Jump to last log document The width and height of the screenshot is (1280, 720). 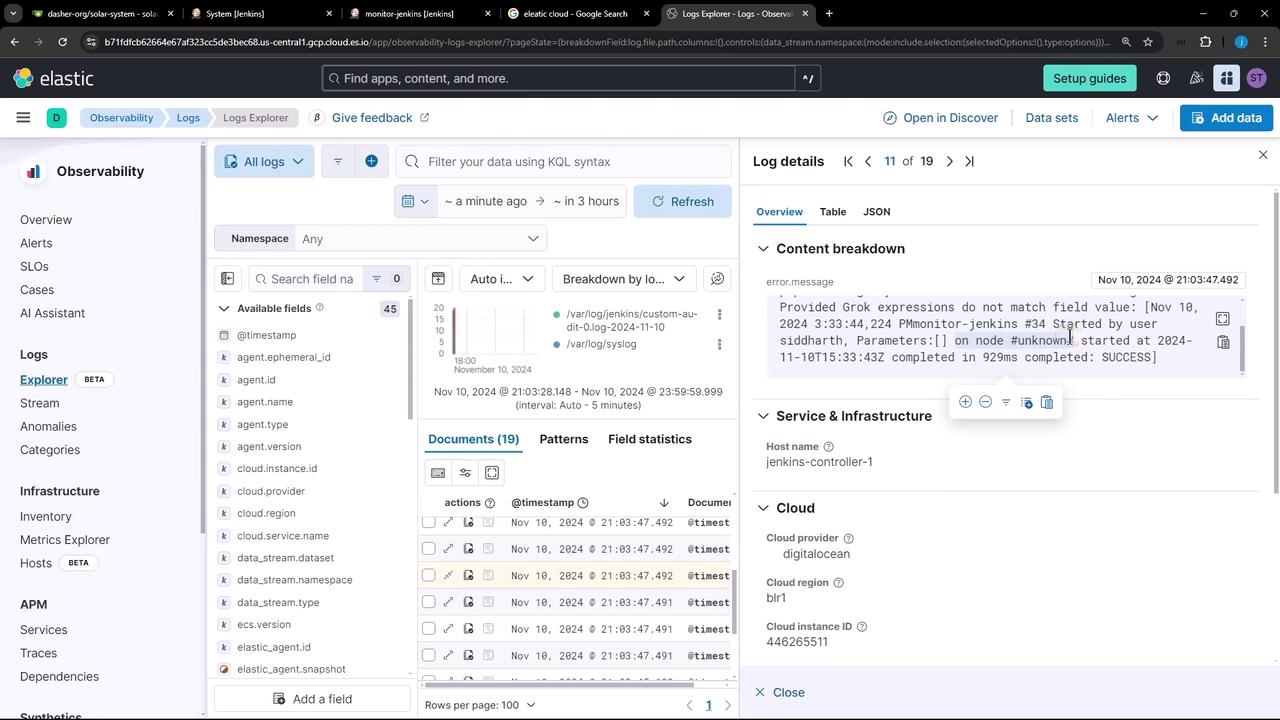(x=969, y=161)
